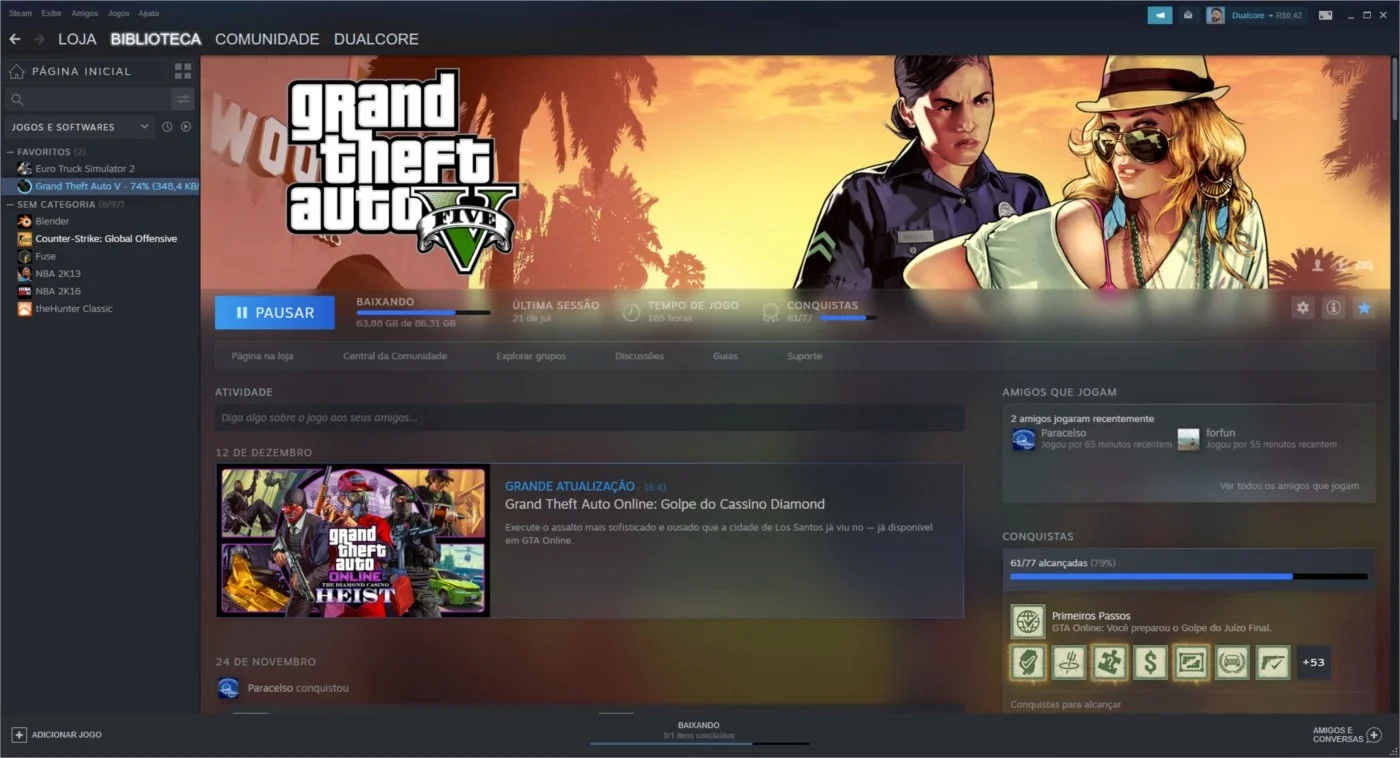1400x758 pixels.
Task: Show the +53 more achievements
Action: (1314, 662)
